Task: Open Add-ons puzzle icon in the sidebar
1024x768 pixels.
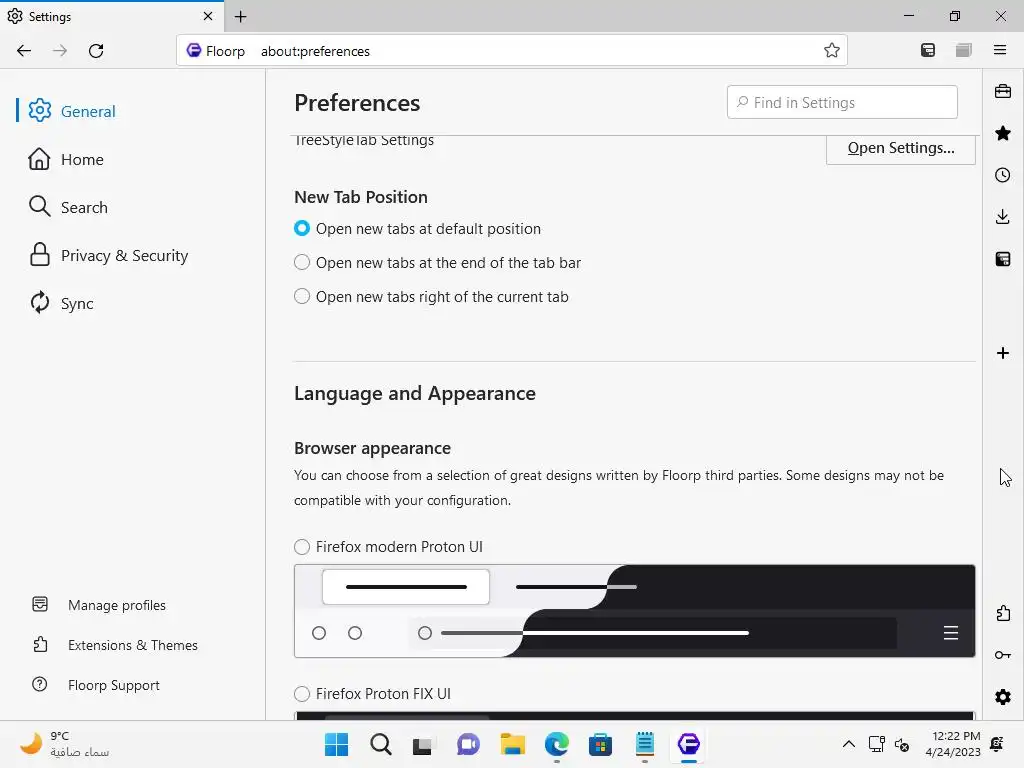Action: click(x=1003, y=613)
